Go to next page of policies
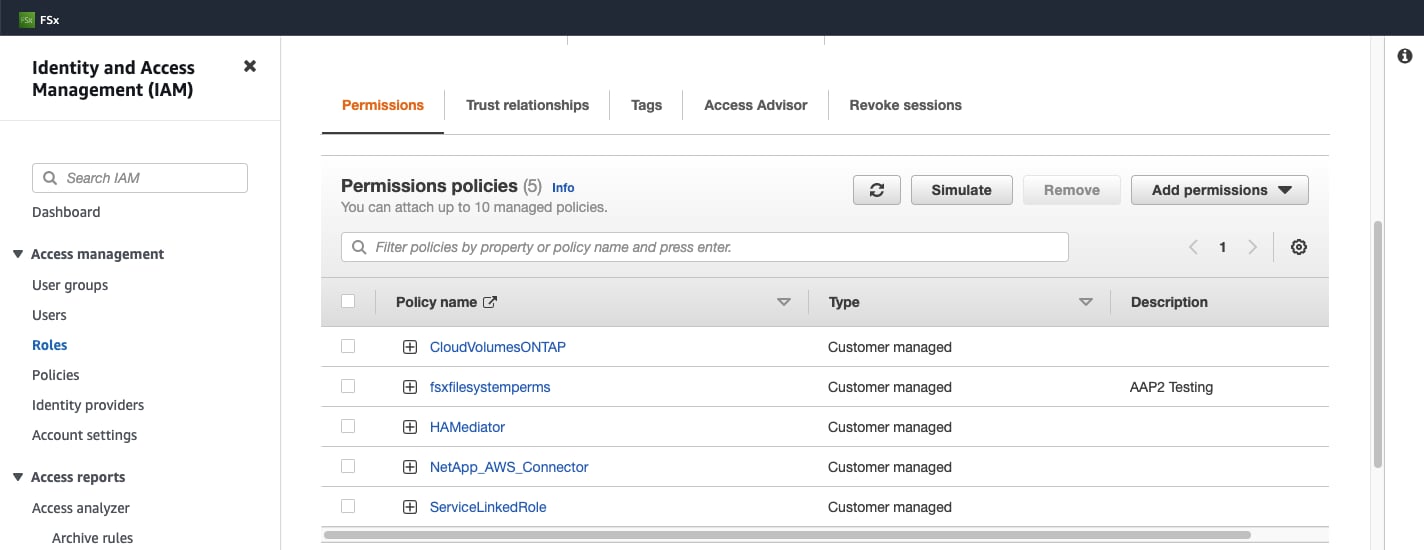 (1252, 247)
